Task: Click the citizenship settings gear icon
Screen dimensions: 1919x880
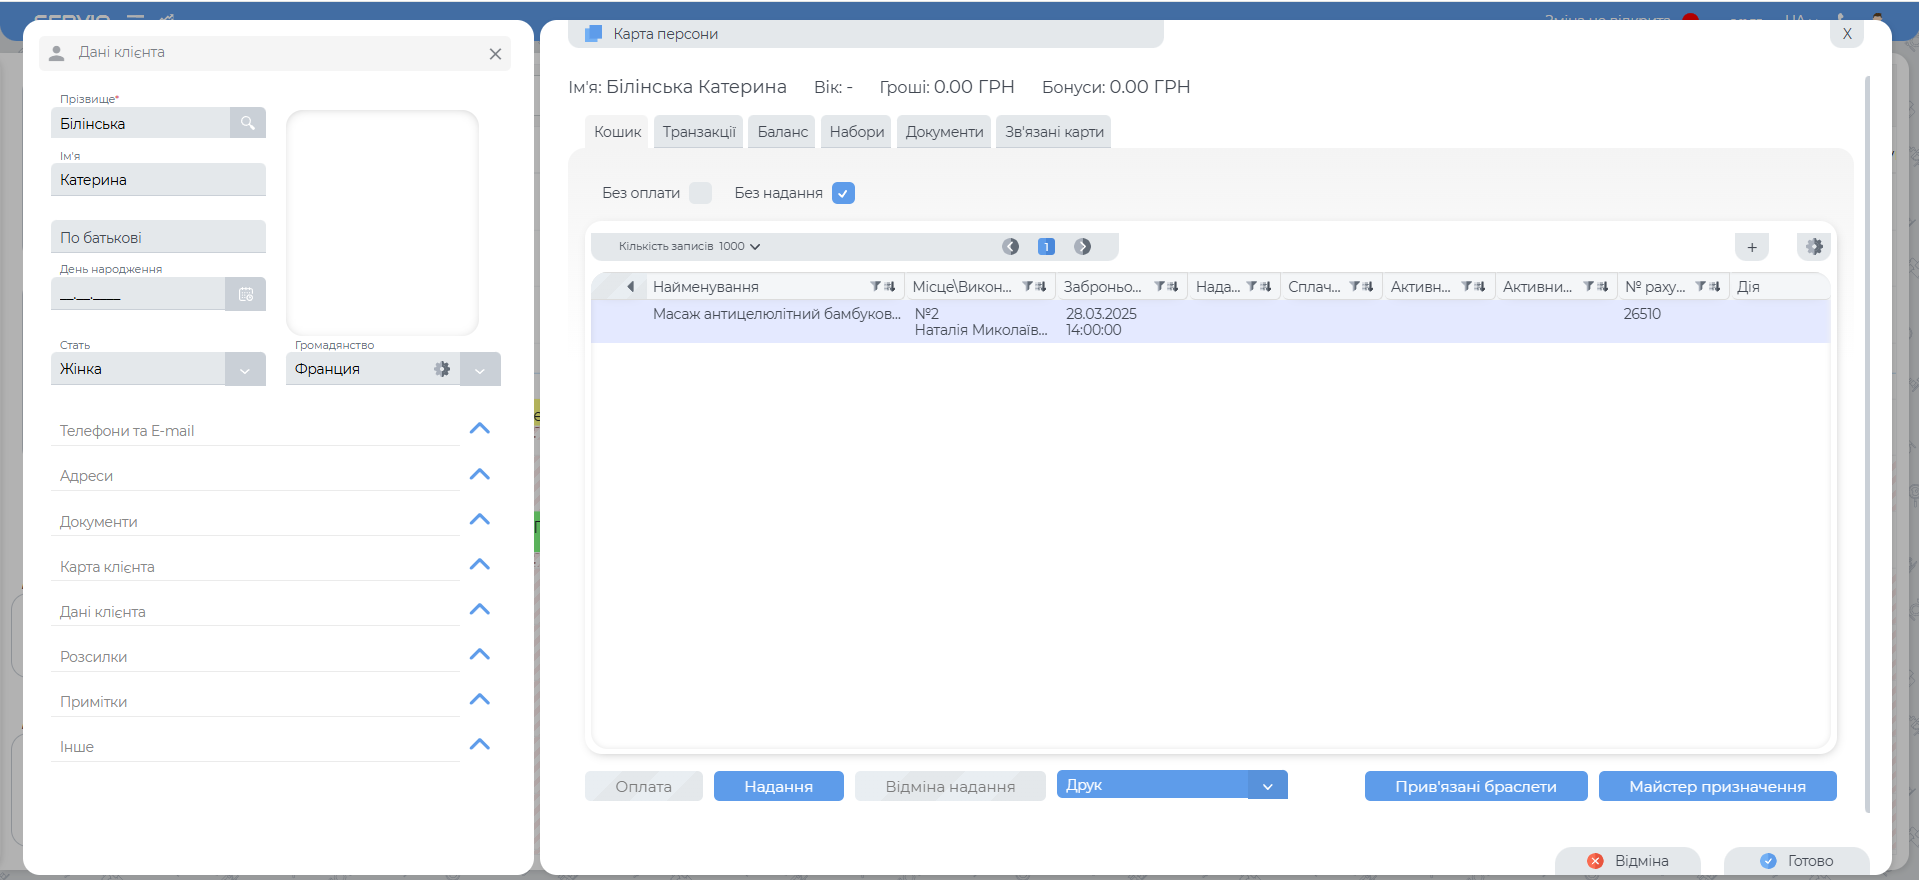Action: (x=442, y=369)
